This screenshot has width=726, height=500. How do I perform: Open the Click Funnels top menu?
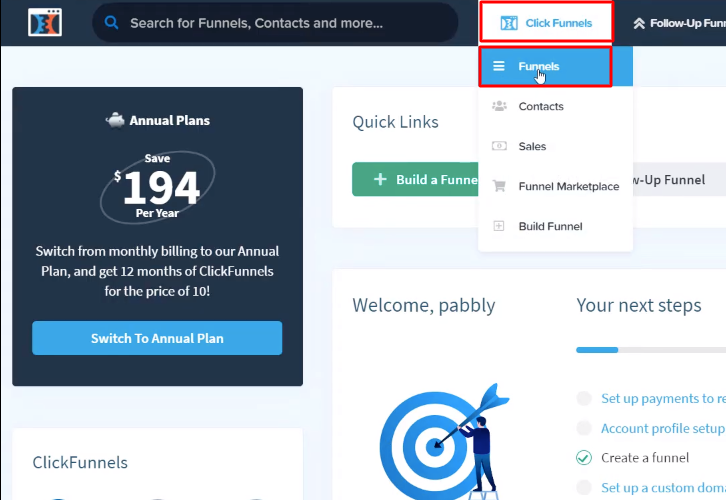546,23
